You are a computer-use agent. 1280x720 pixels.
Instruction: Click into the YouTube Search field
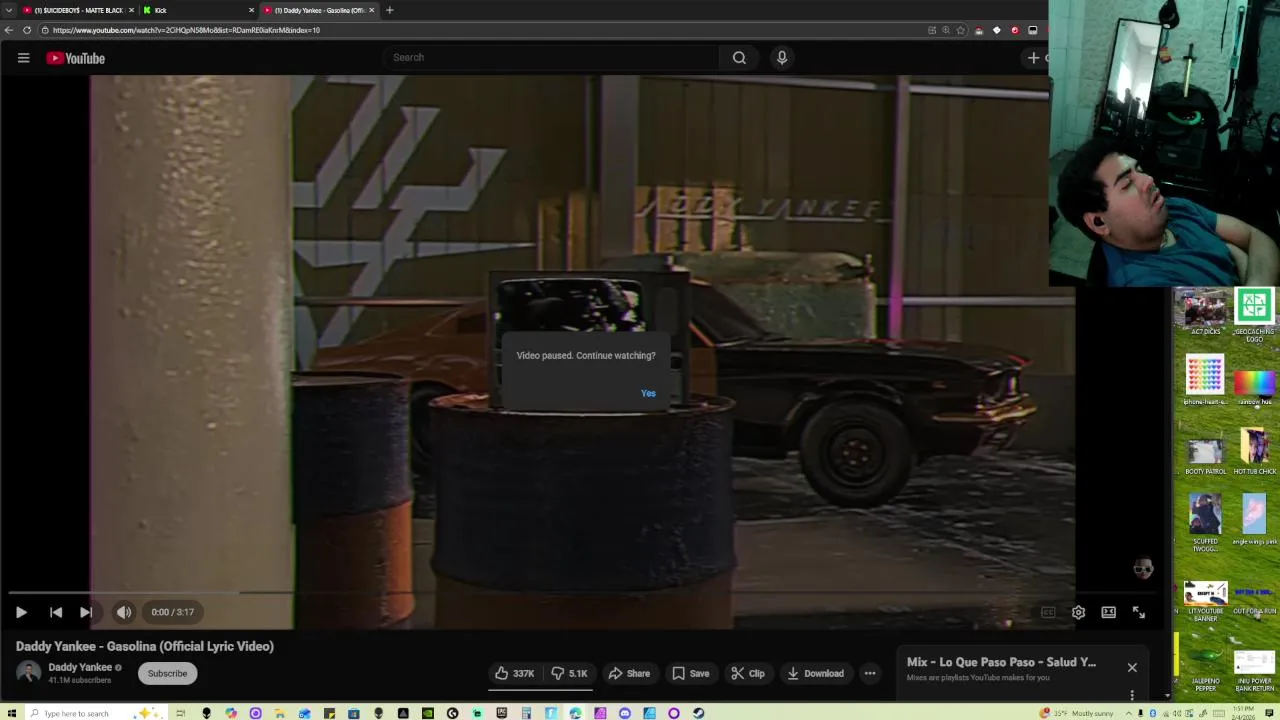550,58
